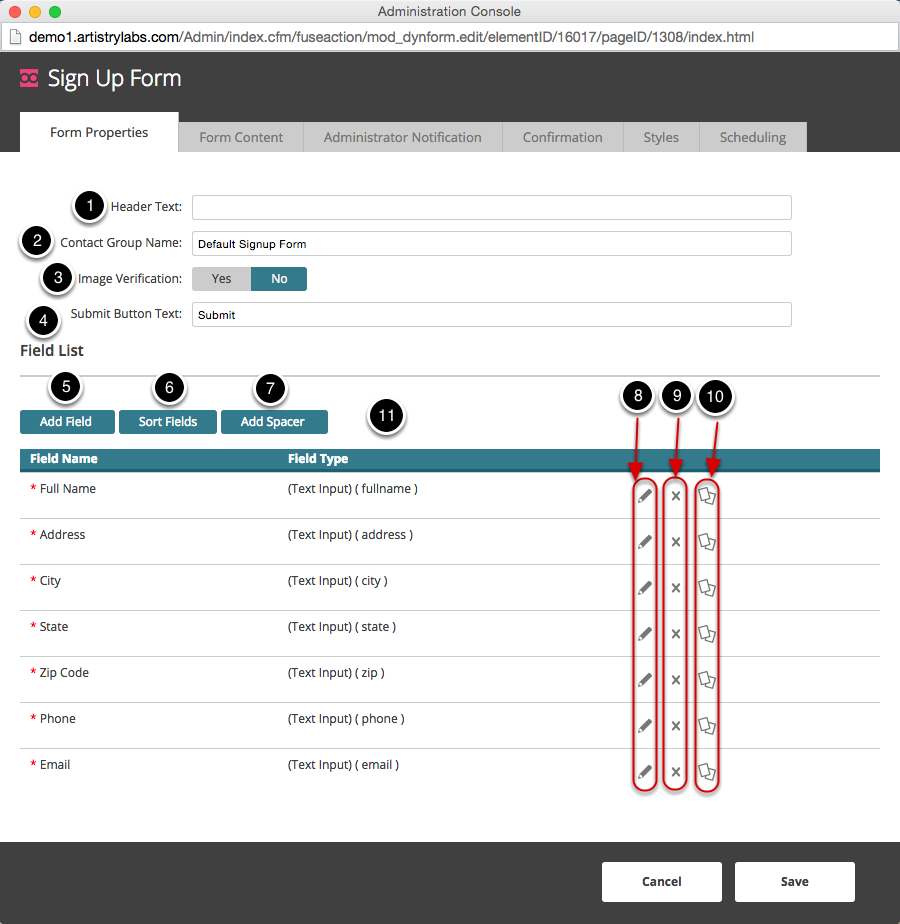This screenshot has width=900, height=924.
Task: Duplicate the Phone field
Action: [x=707, y=725]
